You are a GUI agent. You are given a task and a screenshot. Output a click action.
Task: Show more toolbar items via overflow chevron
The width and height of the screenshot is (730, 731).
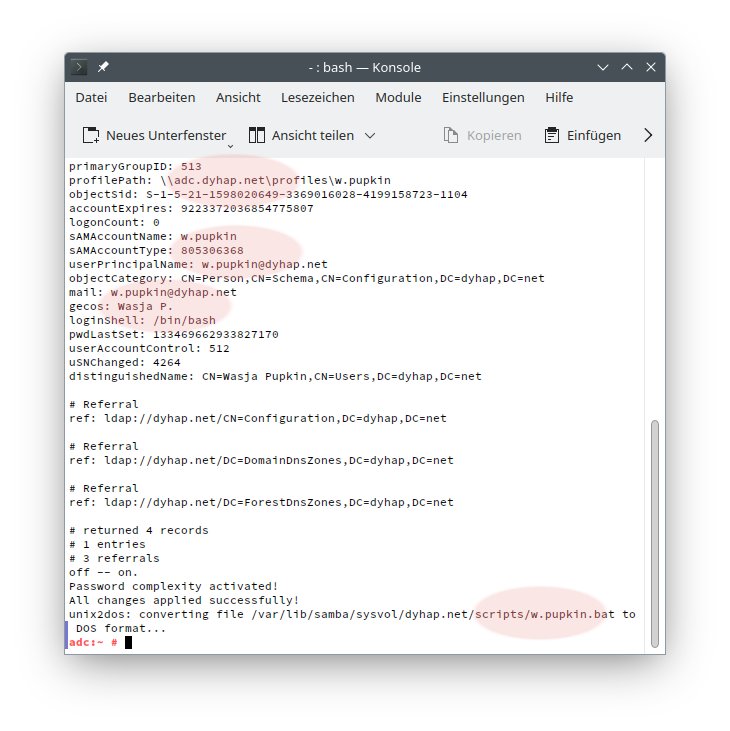click(648, 135)
